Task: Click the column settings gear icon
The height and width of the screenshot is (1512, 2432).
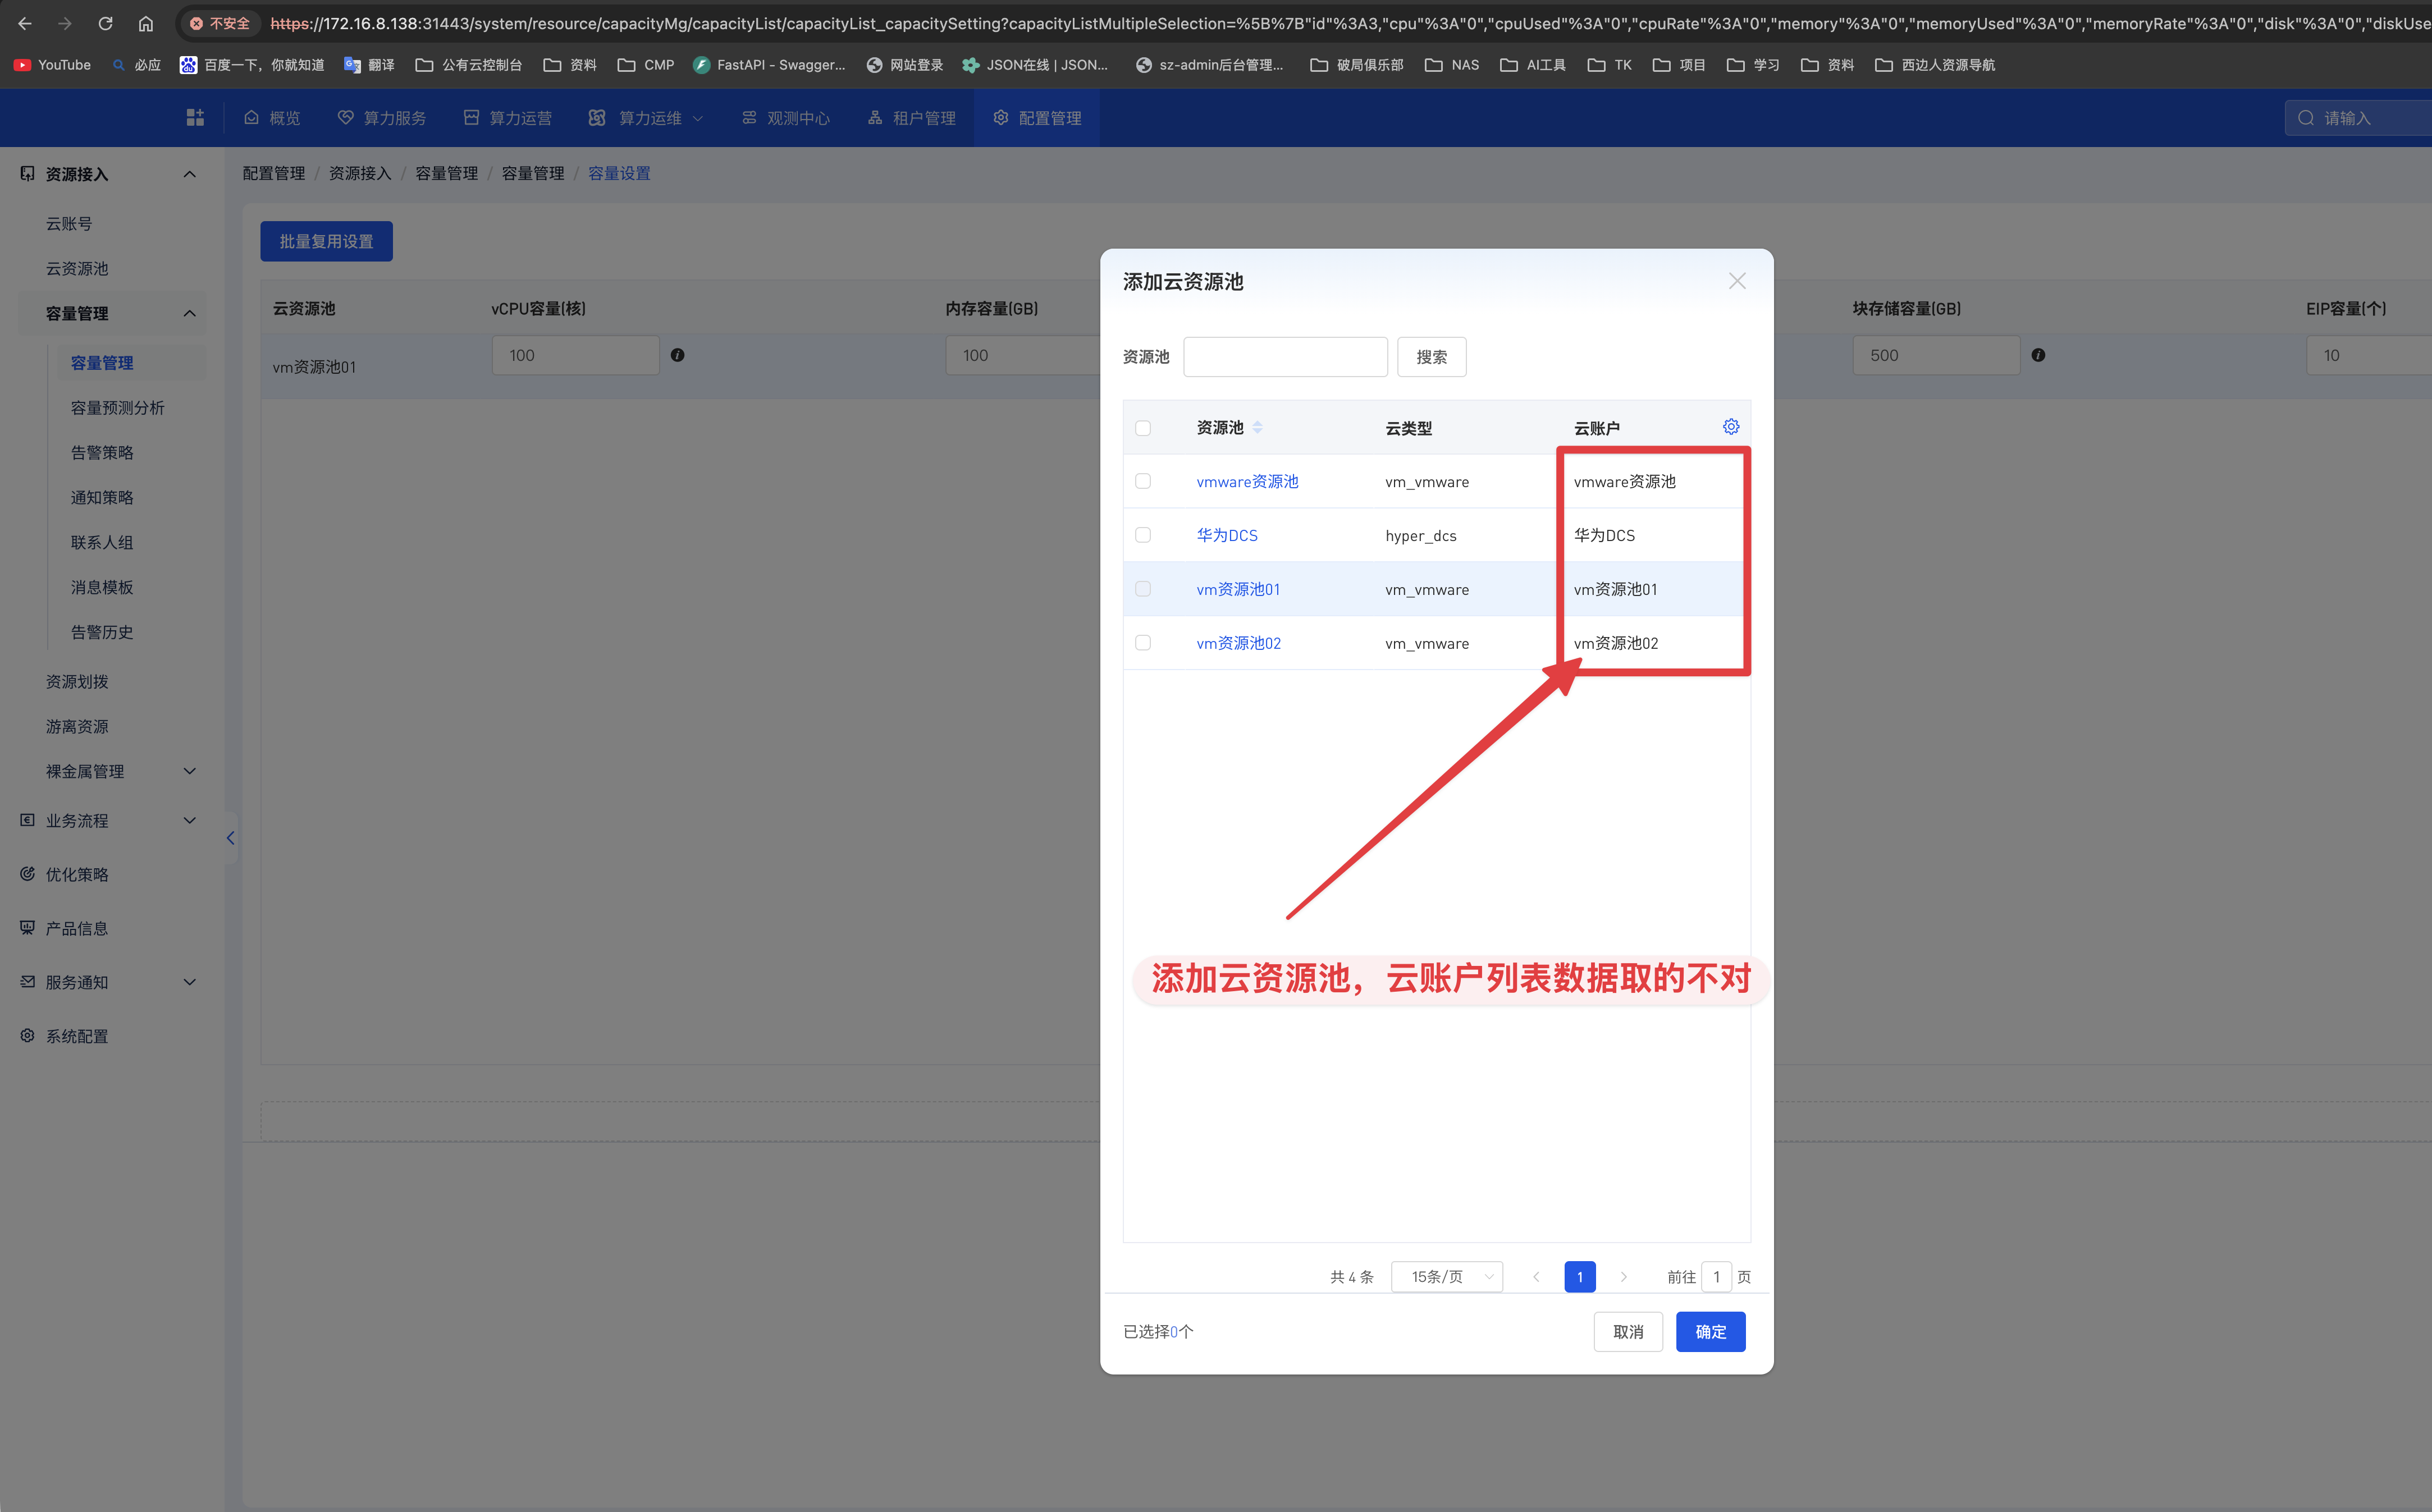Action: click(1730, 427)
